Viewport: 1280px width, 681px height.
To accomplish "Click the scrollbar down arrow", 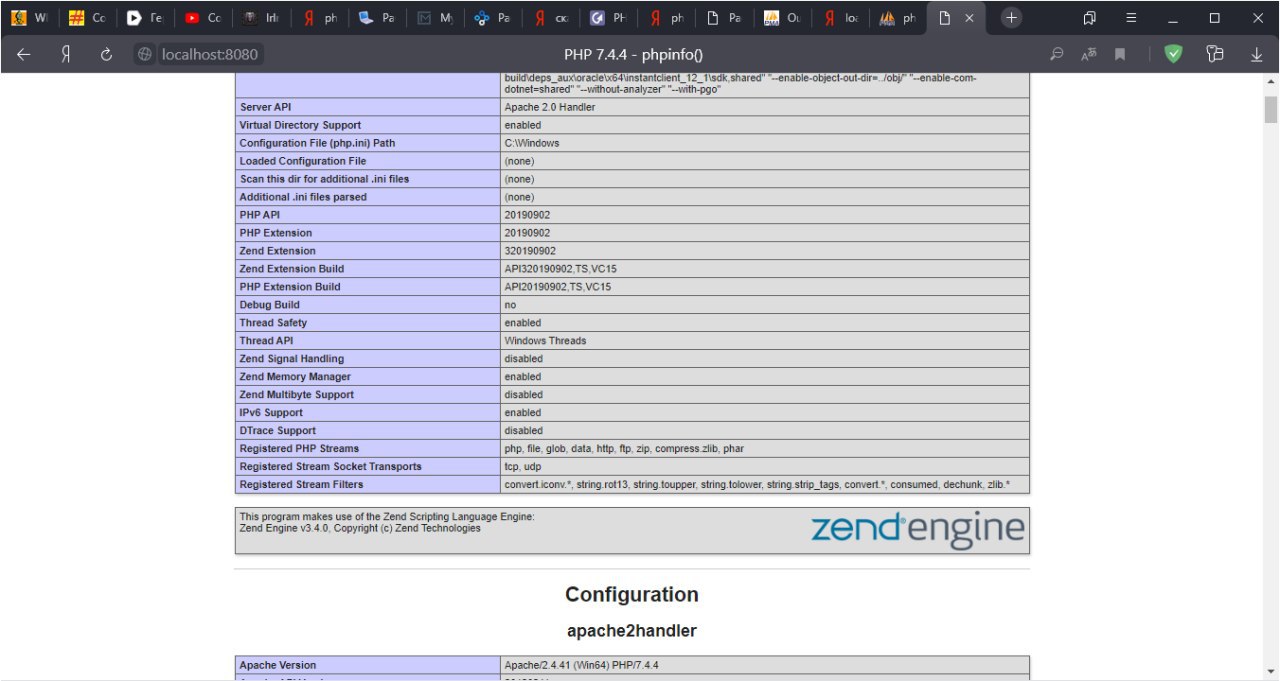I will pyautogui.click(x=1270, y=671).
